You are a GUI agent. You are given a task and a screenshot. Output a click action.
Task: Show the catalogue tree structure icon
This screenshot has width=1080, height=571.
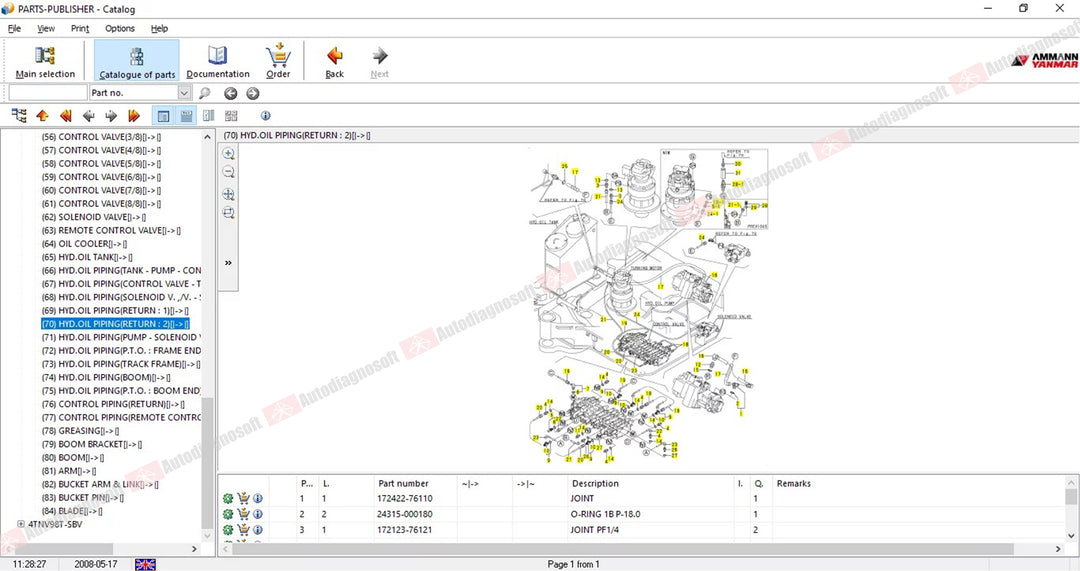click(19, 116)
